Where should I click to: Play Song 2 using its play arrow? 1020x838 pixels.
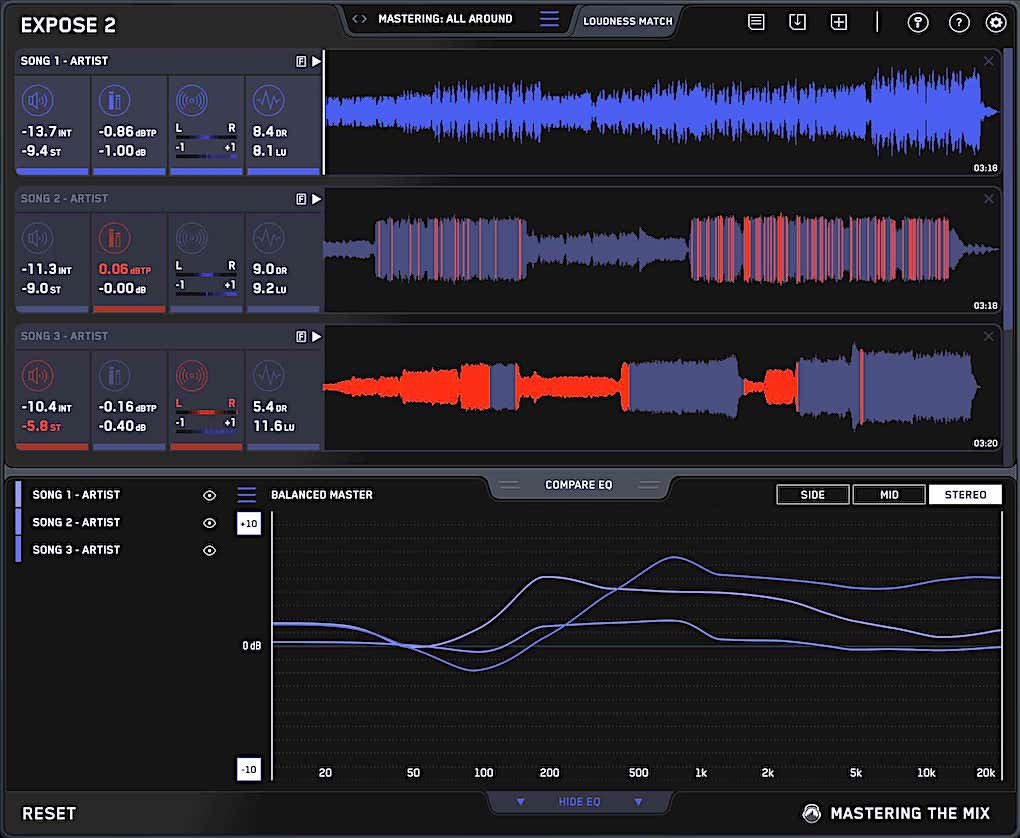[x=316, y=199]
